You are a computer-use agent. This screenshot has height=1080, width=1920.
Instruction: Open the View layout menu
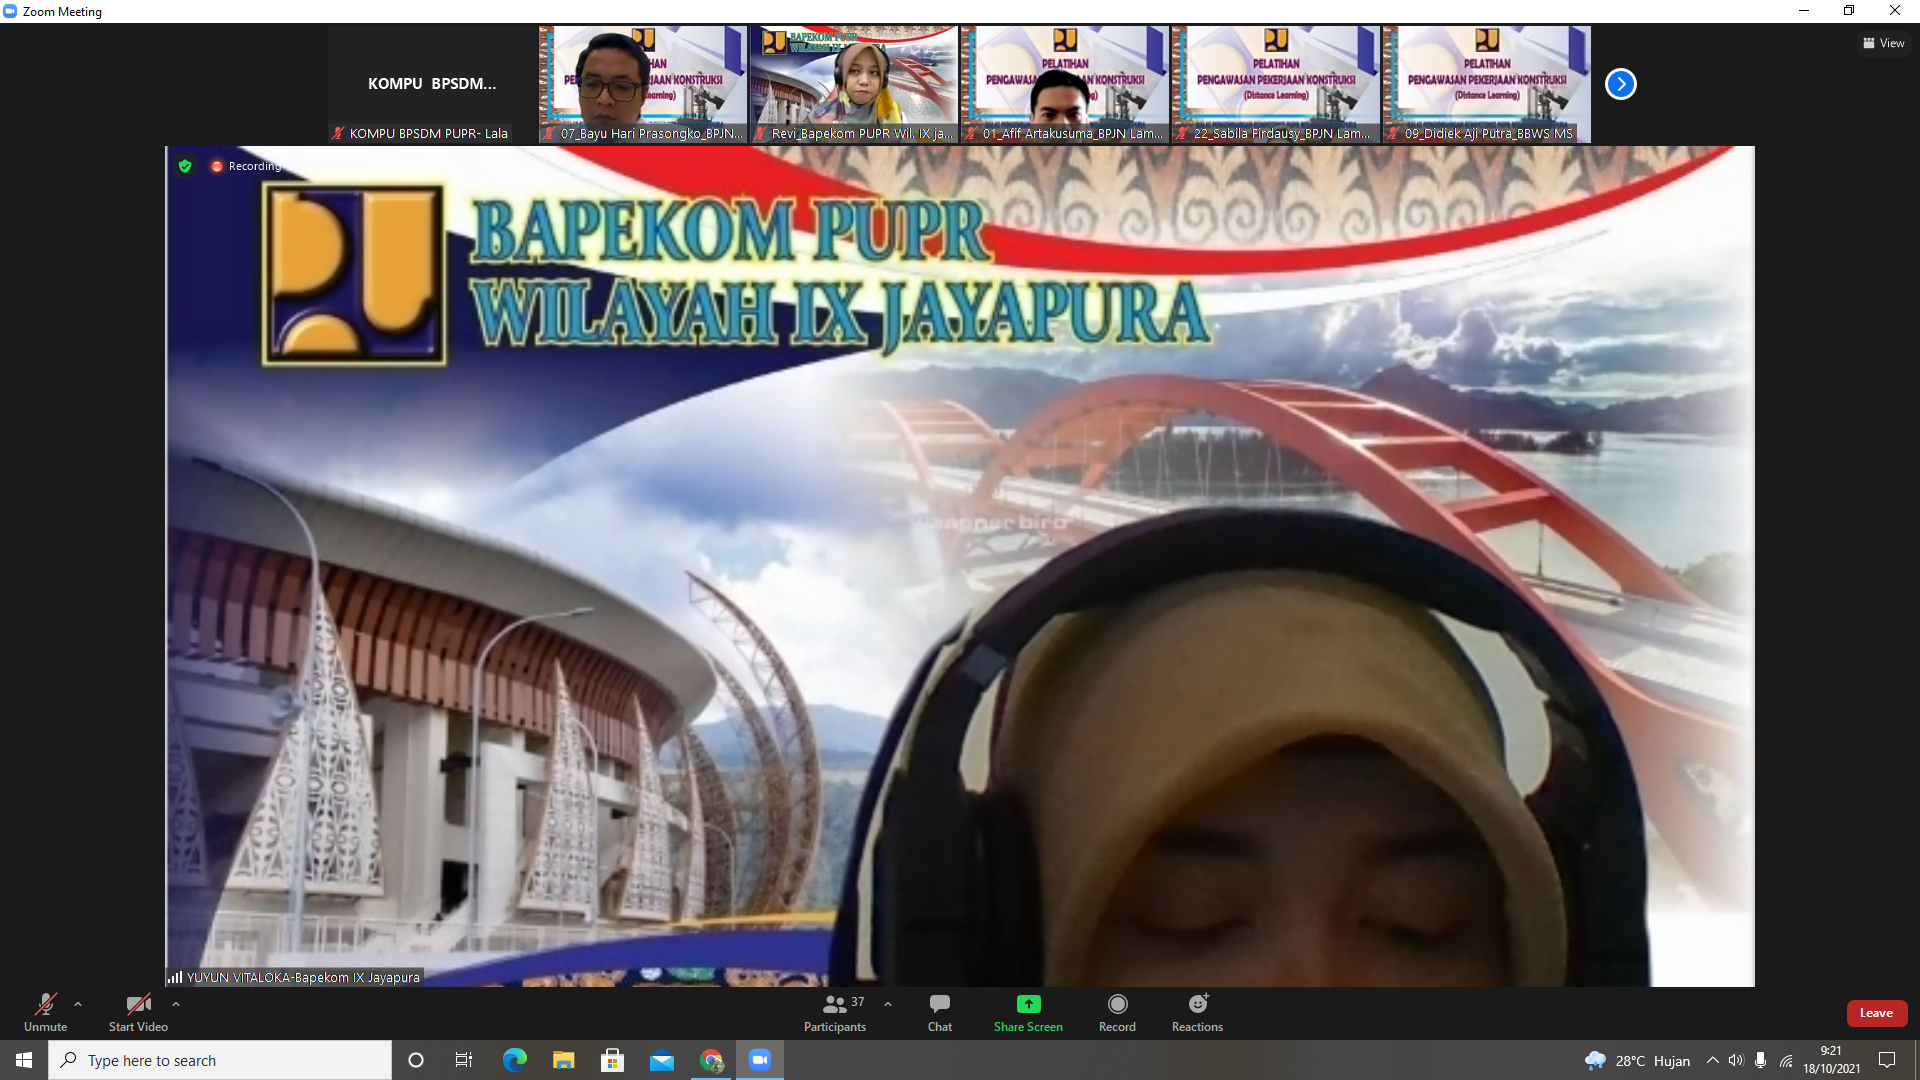(1883, 43)
